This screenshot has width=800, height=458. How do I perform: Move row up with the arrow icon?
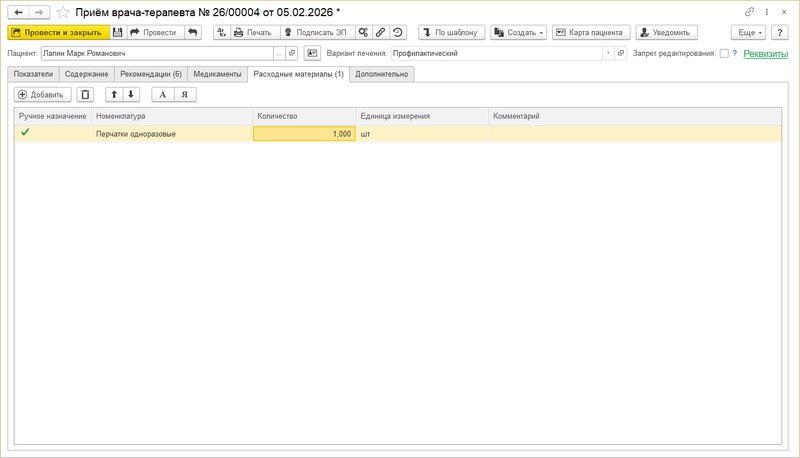[x=114, y=94]
